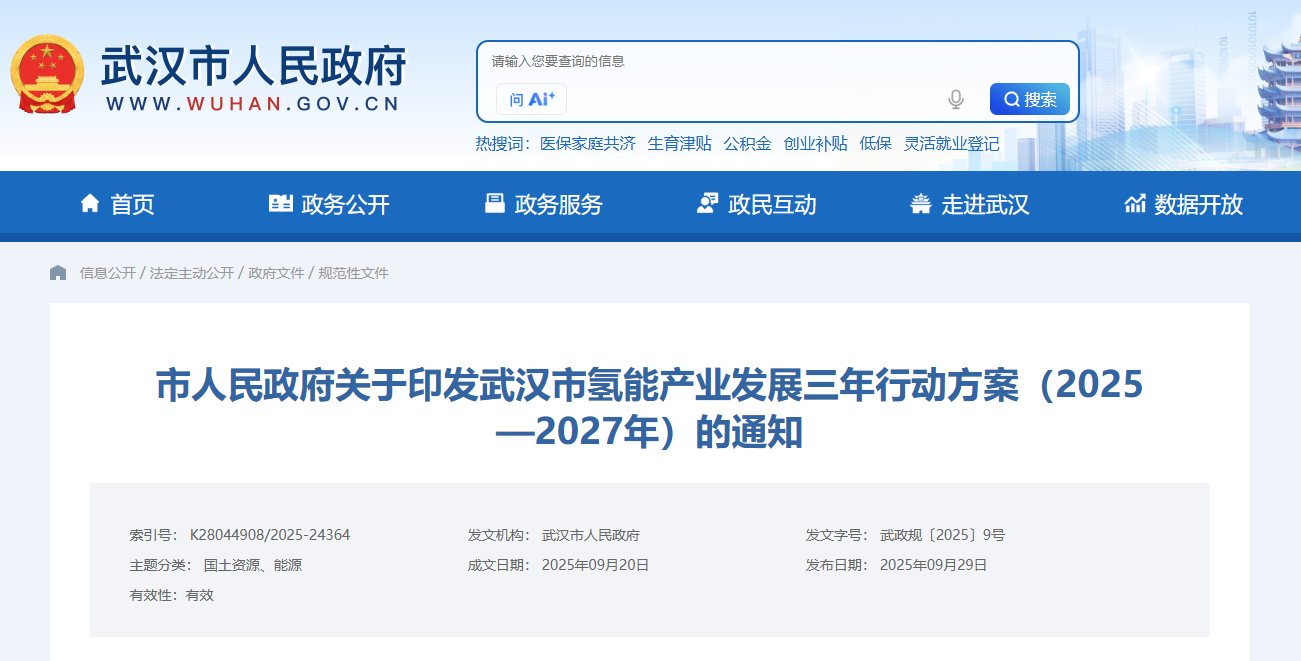Open the 政务服务 navigation menu item
The width and height of the screenshot is (1301, 661).
(558, 205)
